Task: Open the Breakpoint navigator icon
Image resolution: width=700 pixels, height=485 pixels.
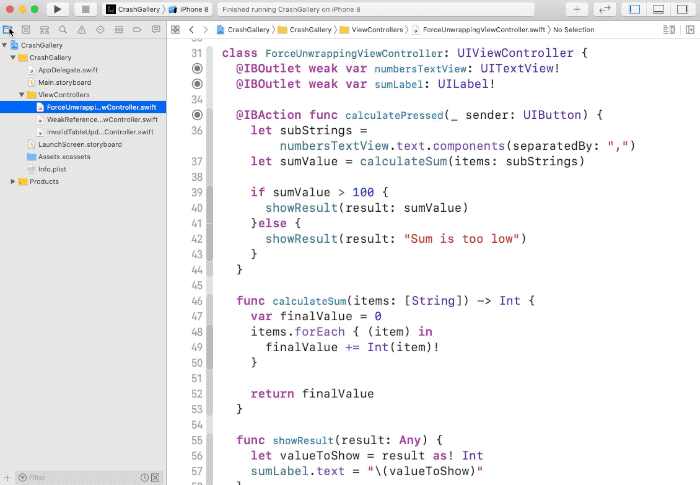Action: coord(135,30)
